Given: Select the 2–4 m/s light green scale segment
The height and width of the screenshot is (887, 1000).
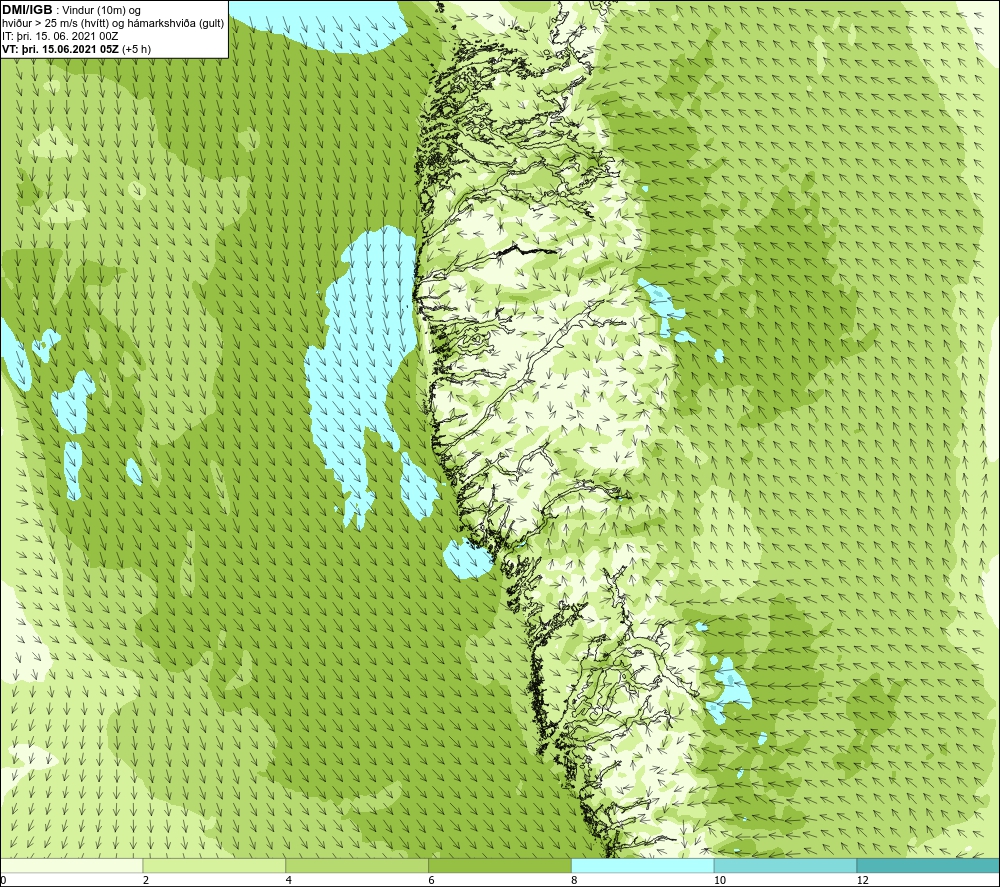Looking at the screenshot, I should pos(214,865).
